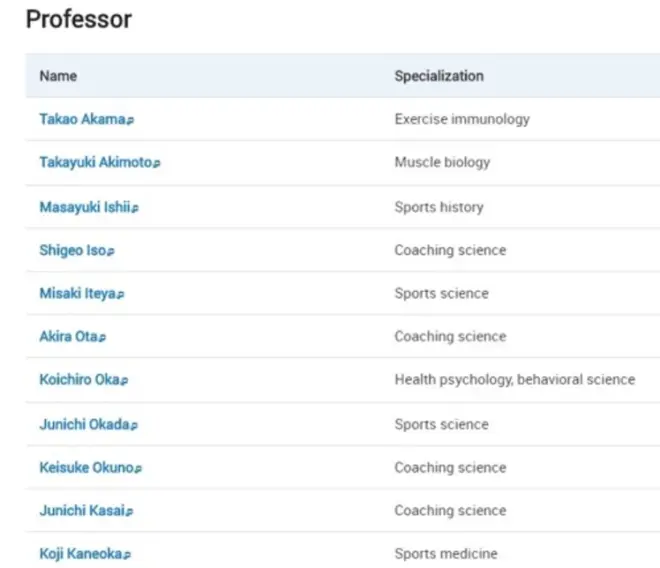The height and width of the screenshot is (568, 660).
Task: Click external link icon beside Shigeo Iso
Action: pyautogui.click(x=111, y=251)
